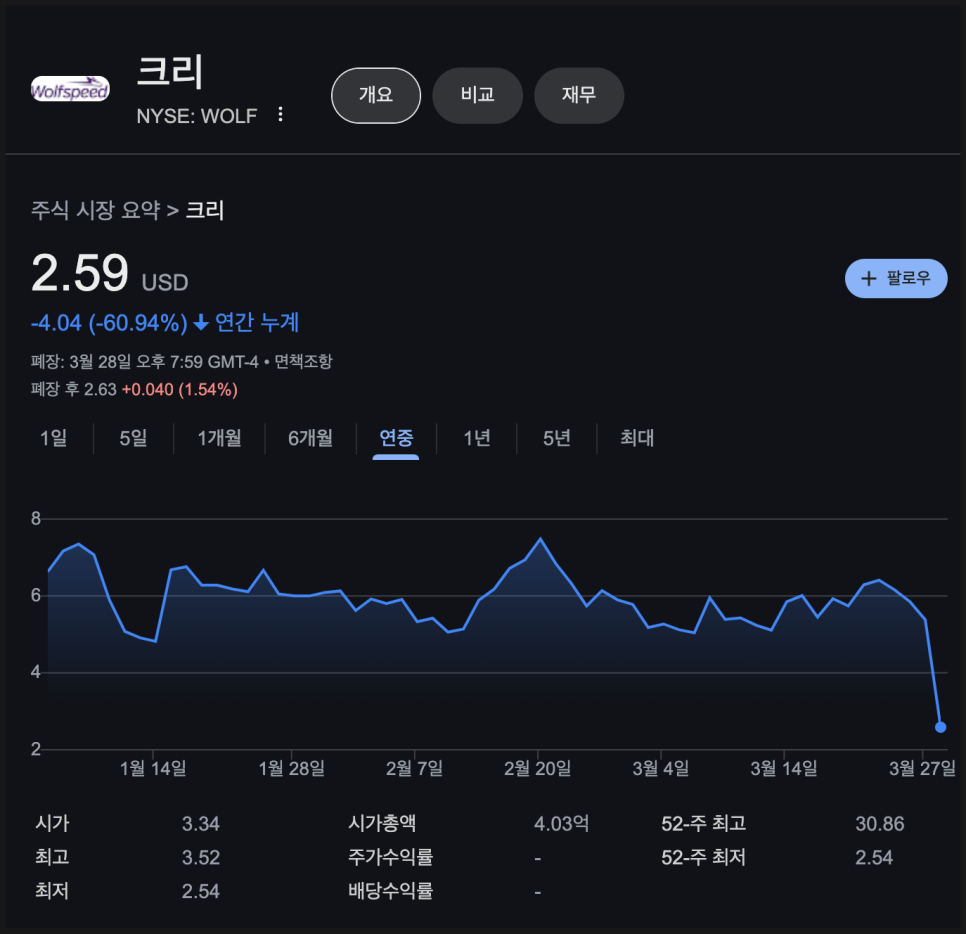This screenshot has width=966, height=934.
Task: Click the 주가수익률 label
Action: click(x=391, y=858)
